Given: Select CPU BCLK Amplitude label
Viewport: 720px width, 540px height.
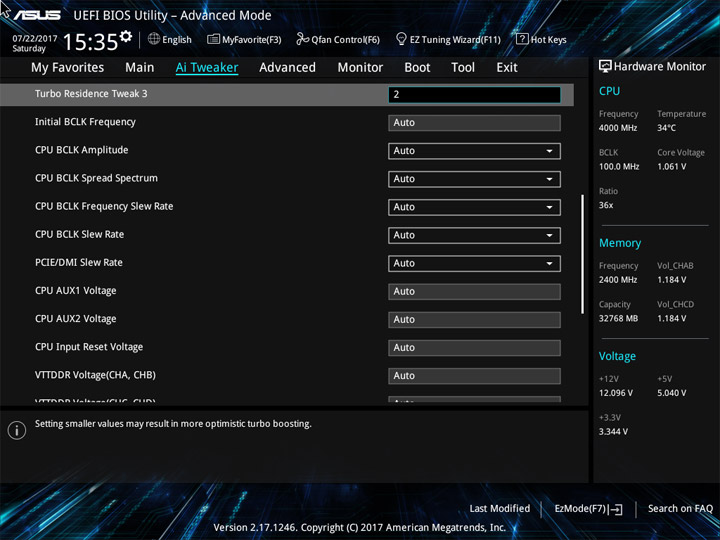Looking at the screenshot, I should coord(81,150).
